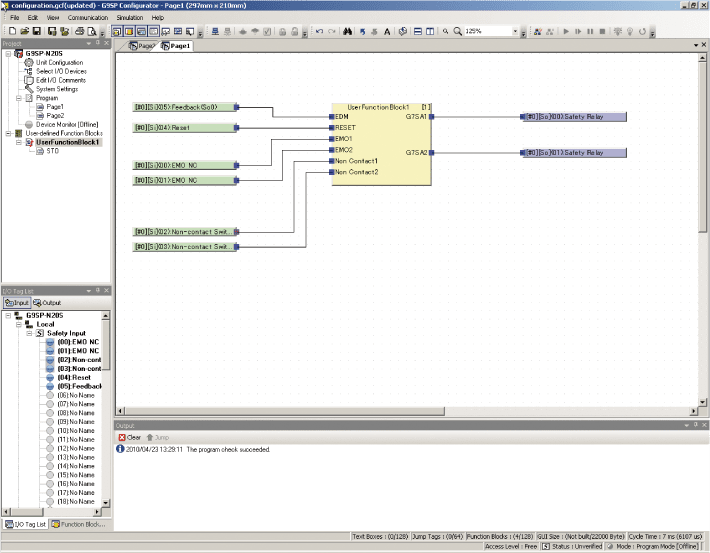Select the Text box 'A' tool
The height and width of the screenshot is (553, 710).
point(387,32)
